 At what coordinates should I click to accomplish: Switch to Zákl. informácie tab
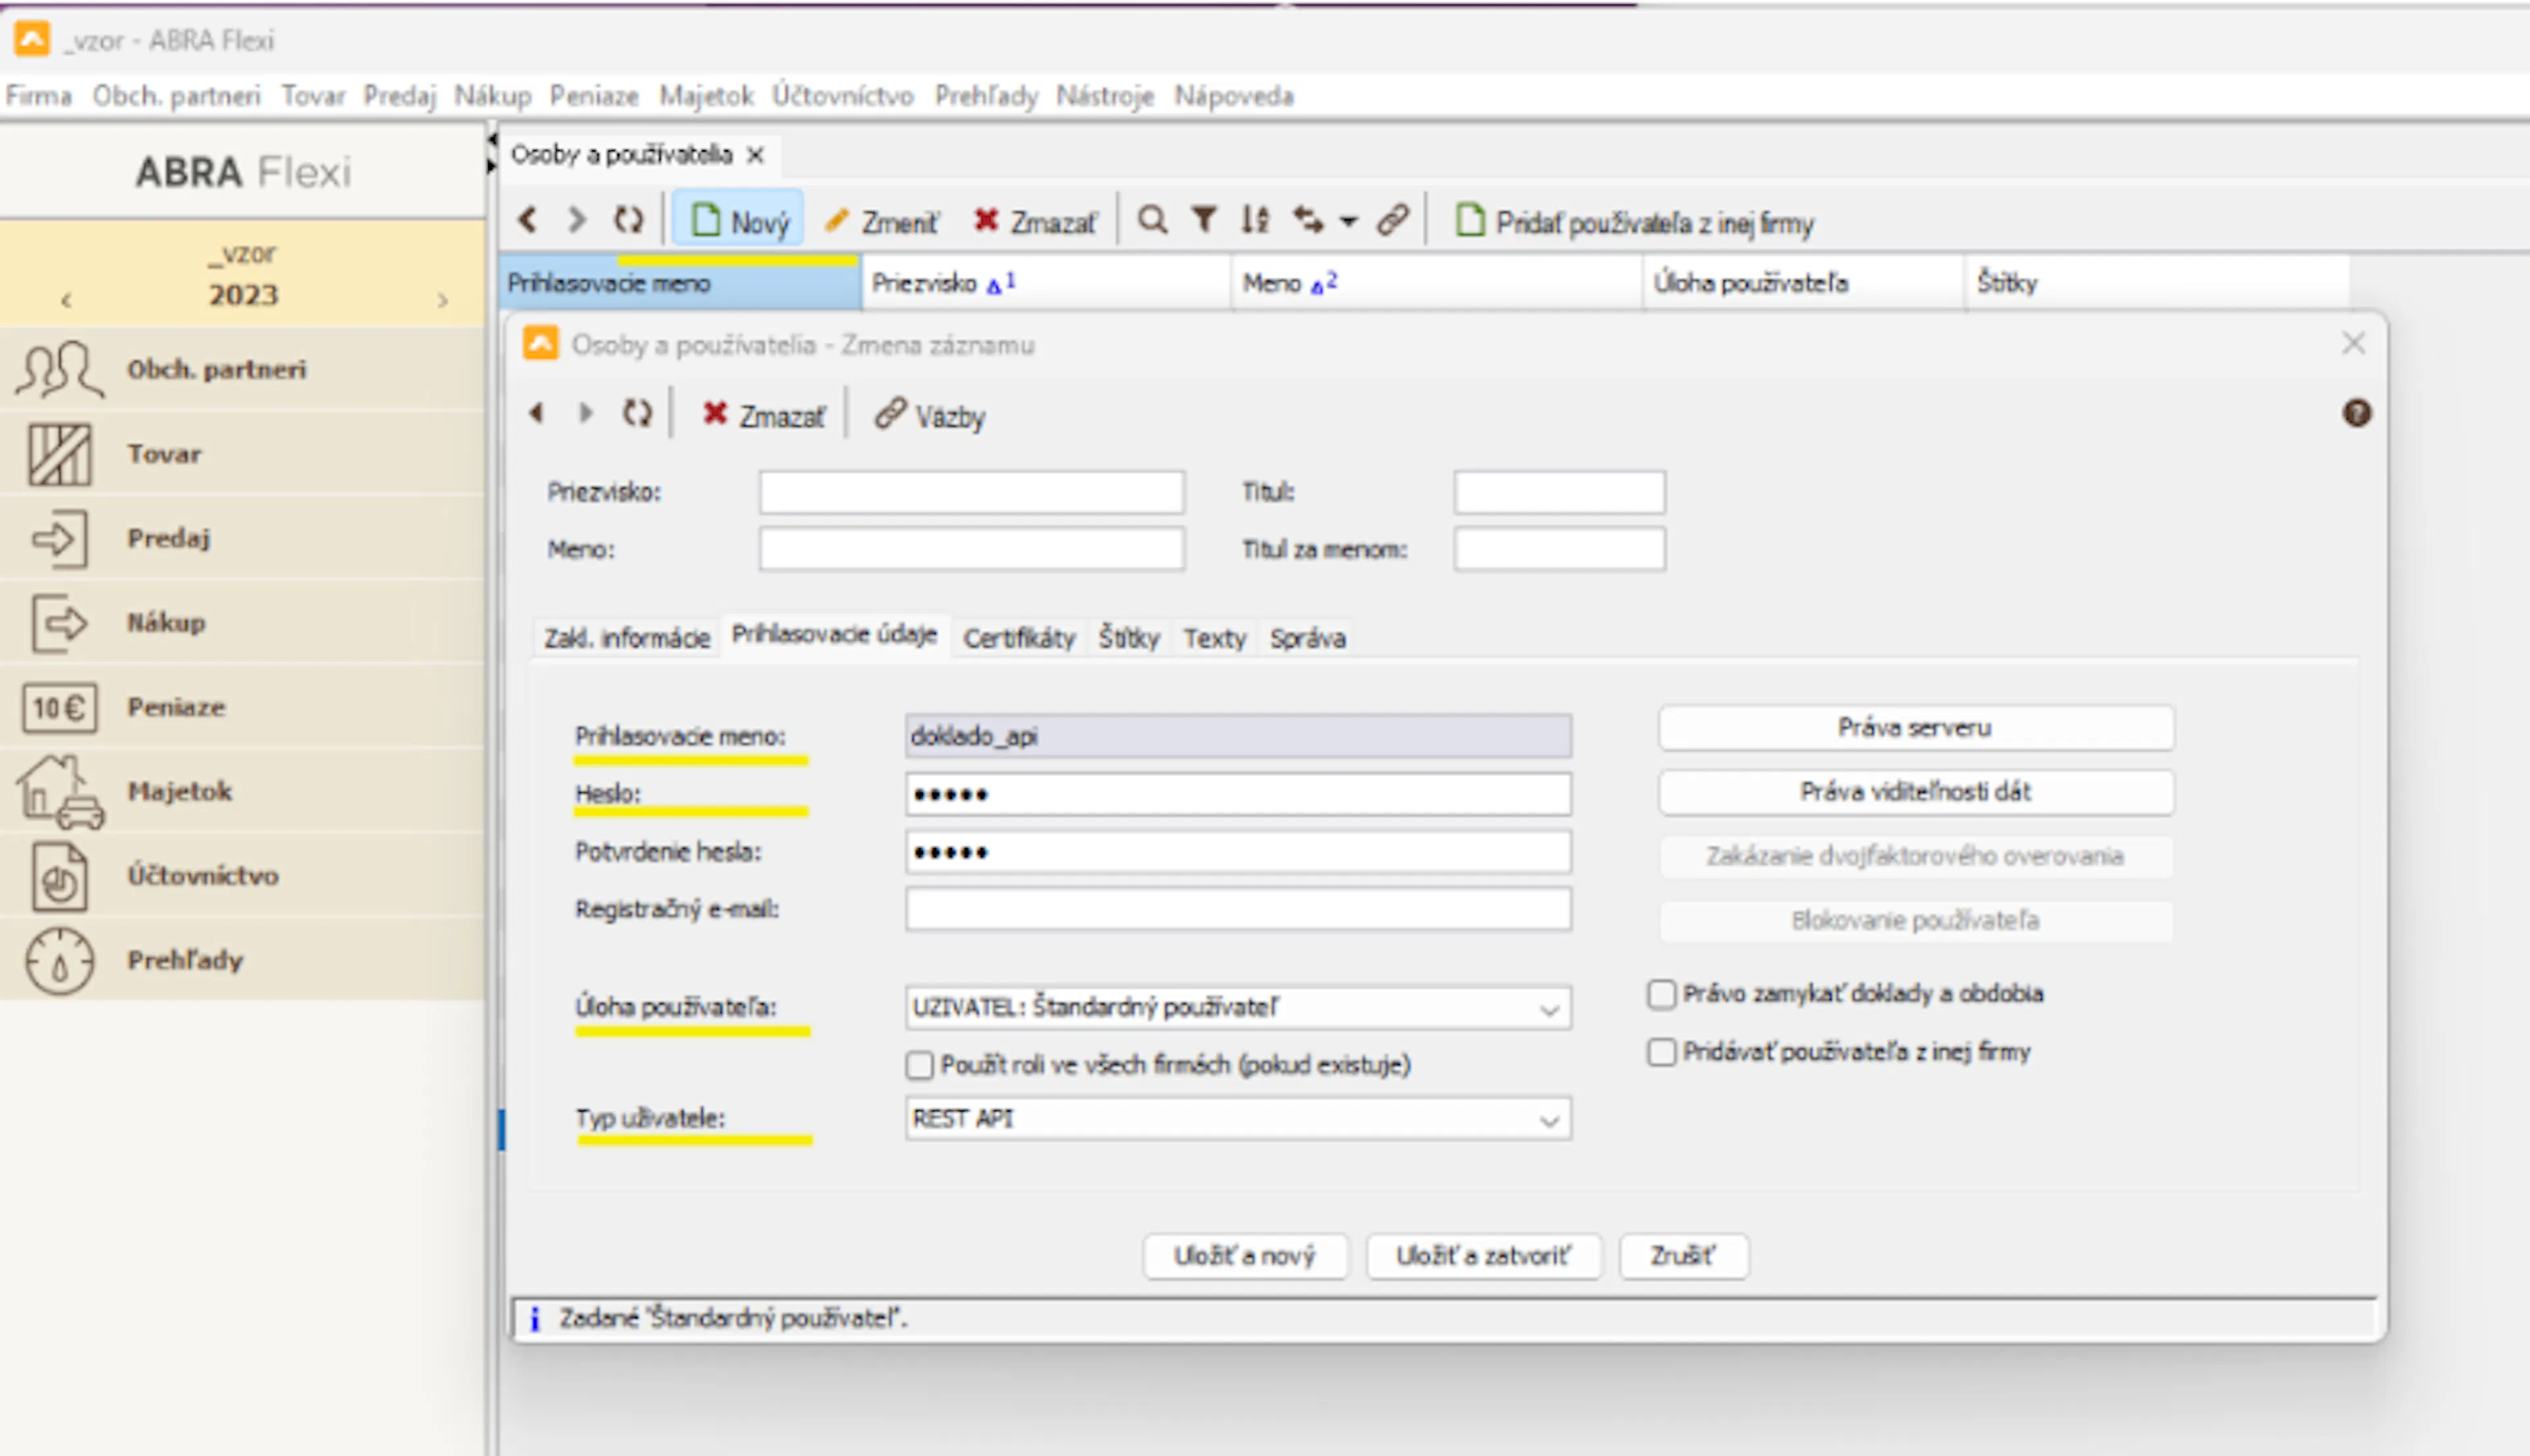627,638
